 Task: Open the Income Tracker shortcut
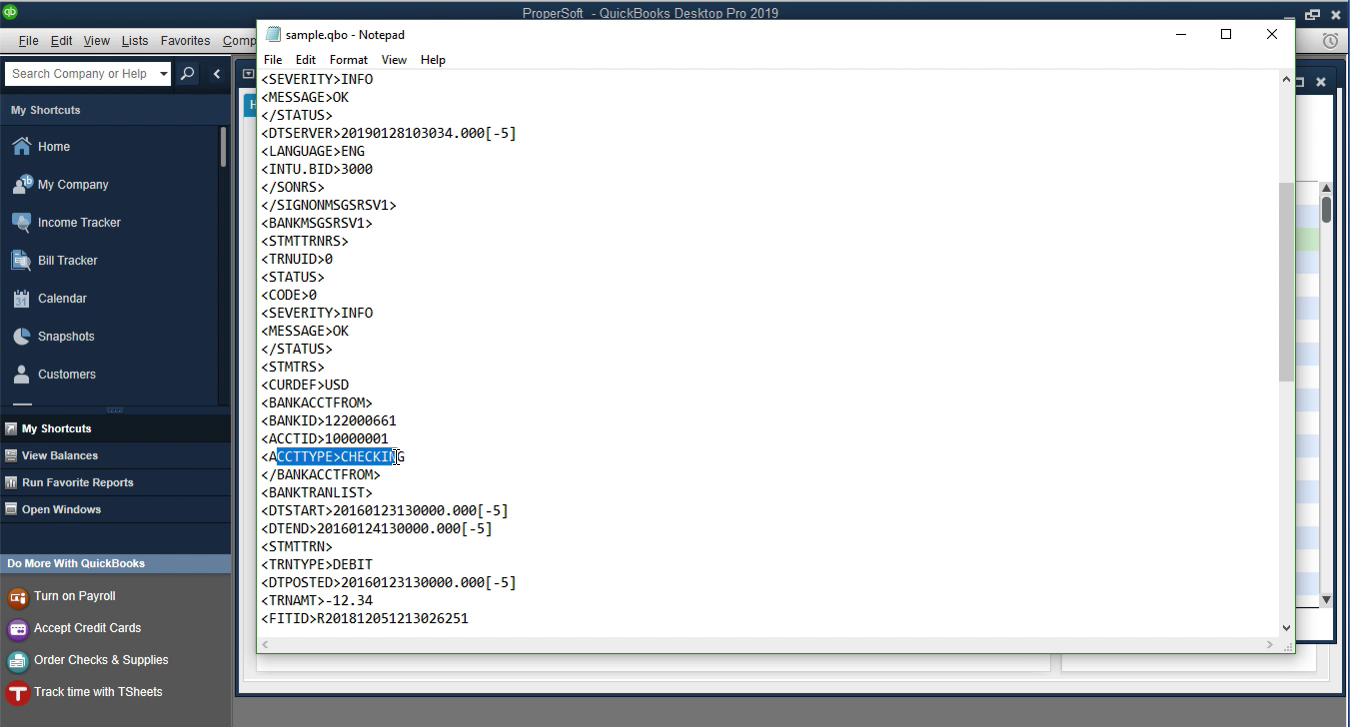[x=79, y=222]
